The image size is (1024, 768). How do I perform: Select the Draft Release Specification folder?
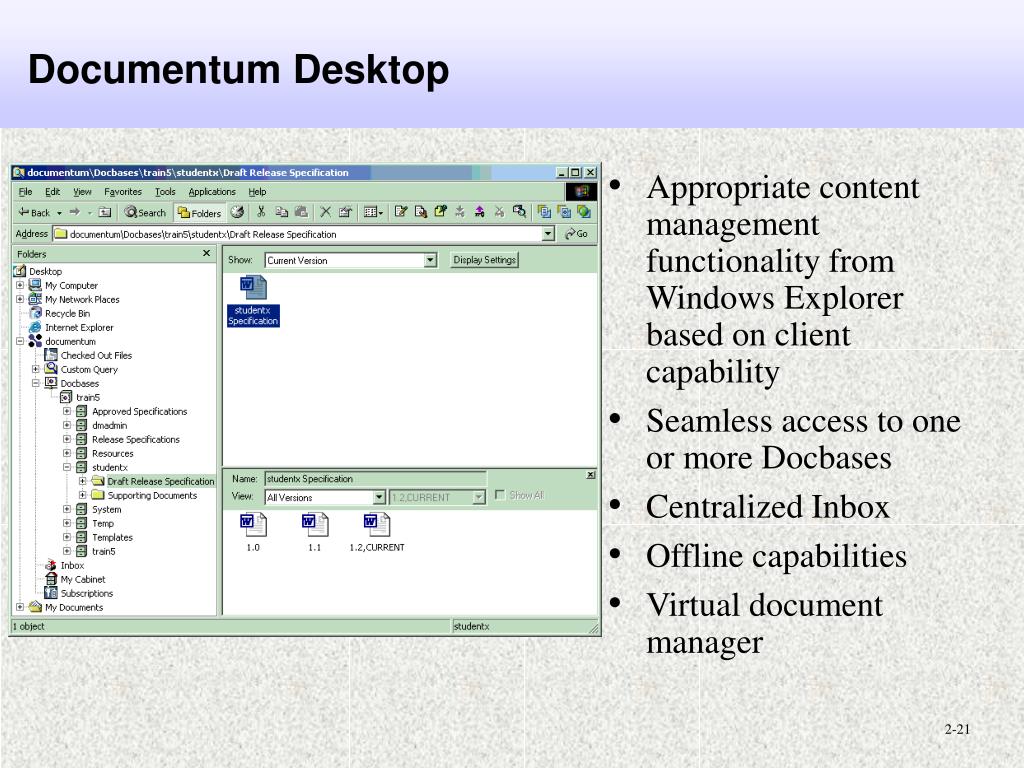tap(153, 481)
